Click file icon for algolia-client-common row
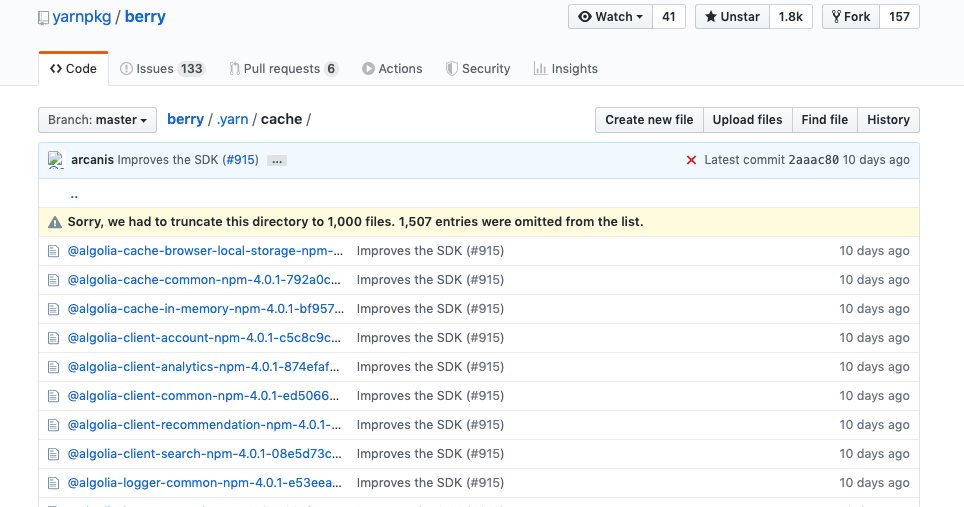 pyautogui.click(x=53, y=395)
